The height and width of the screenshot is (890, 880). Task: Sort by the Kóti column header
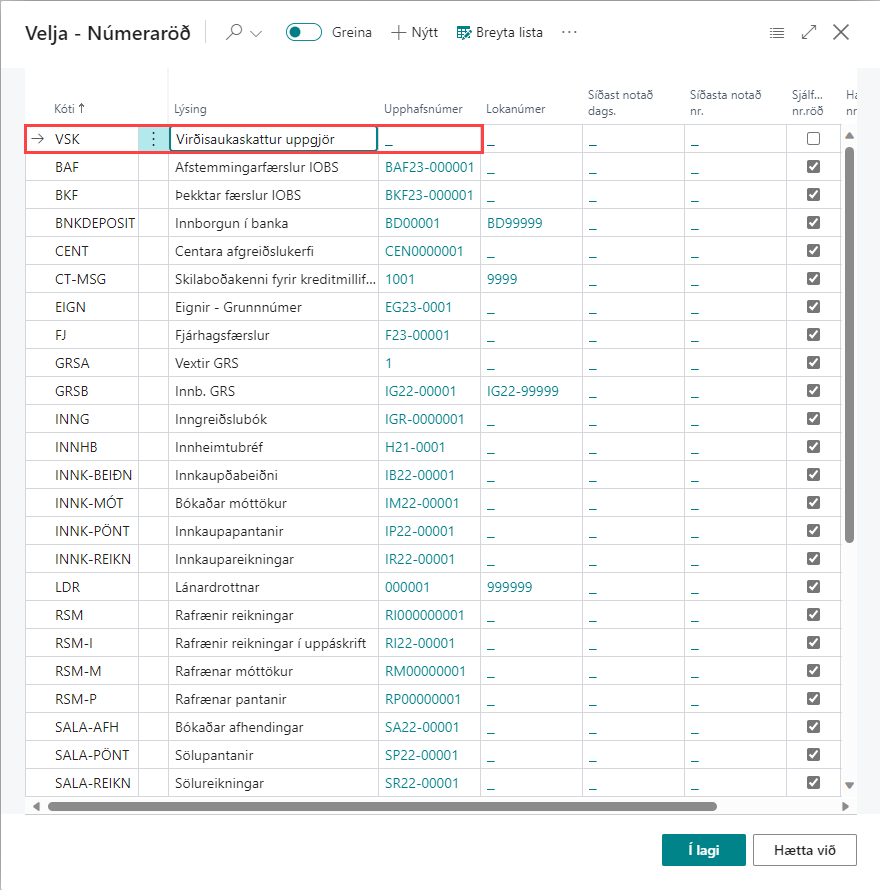click(x=69, y=108)
